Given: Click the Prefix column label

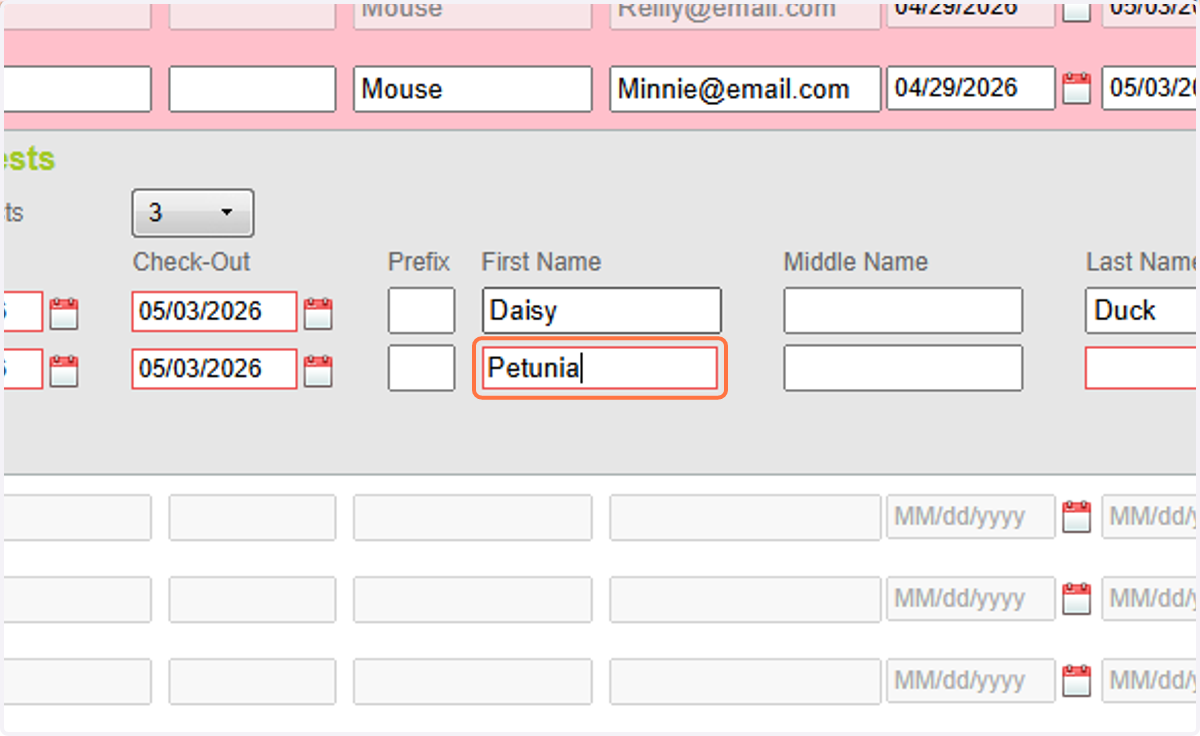Looking at the screenshot, I should coord(419,262).
